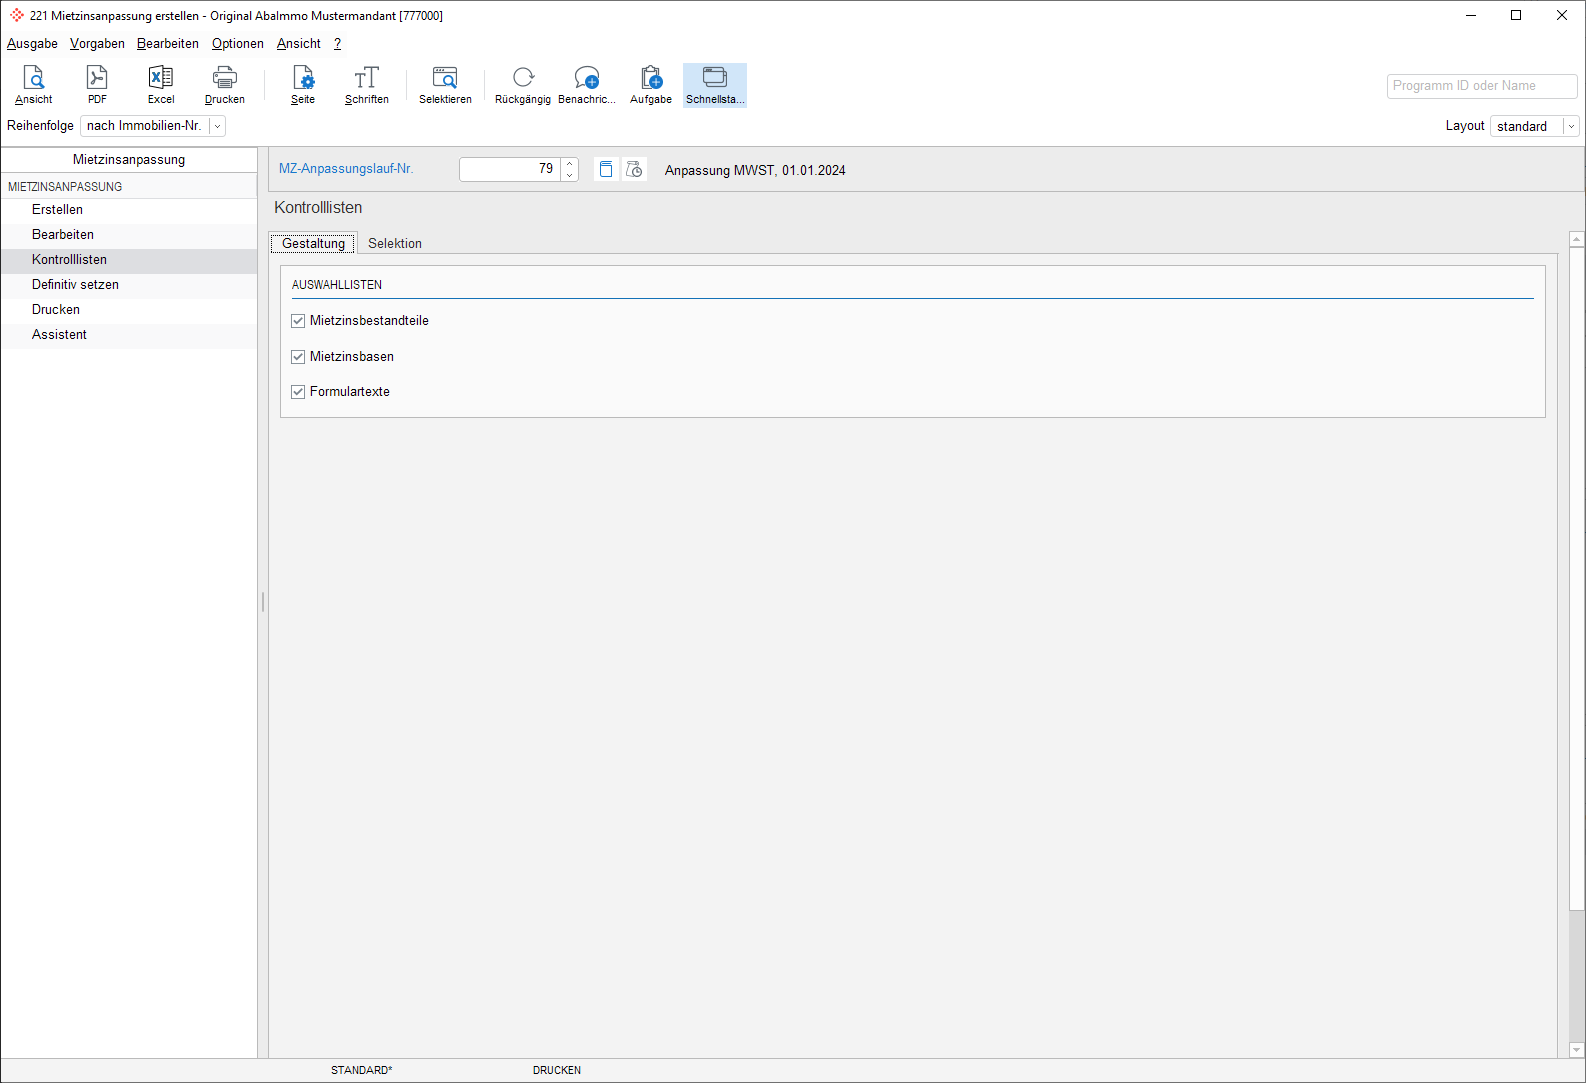
Task: Open the Ausgabe menu
Action: pos(32,44)
